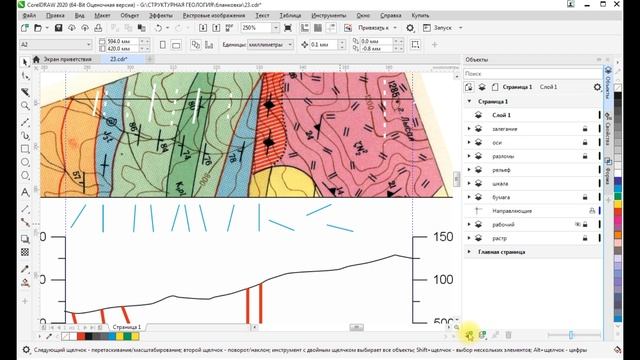Image resolution: width=640 pixels, height=360 pixels.
Task: Toggle lock on the залегание layer
Action: pos(585,129)
